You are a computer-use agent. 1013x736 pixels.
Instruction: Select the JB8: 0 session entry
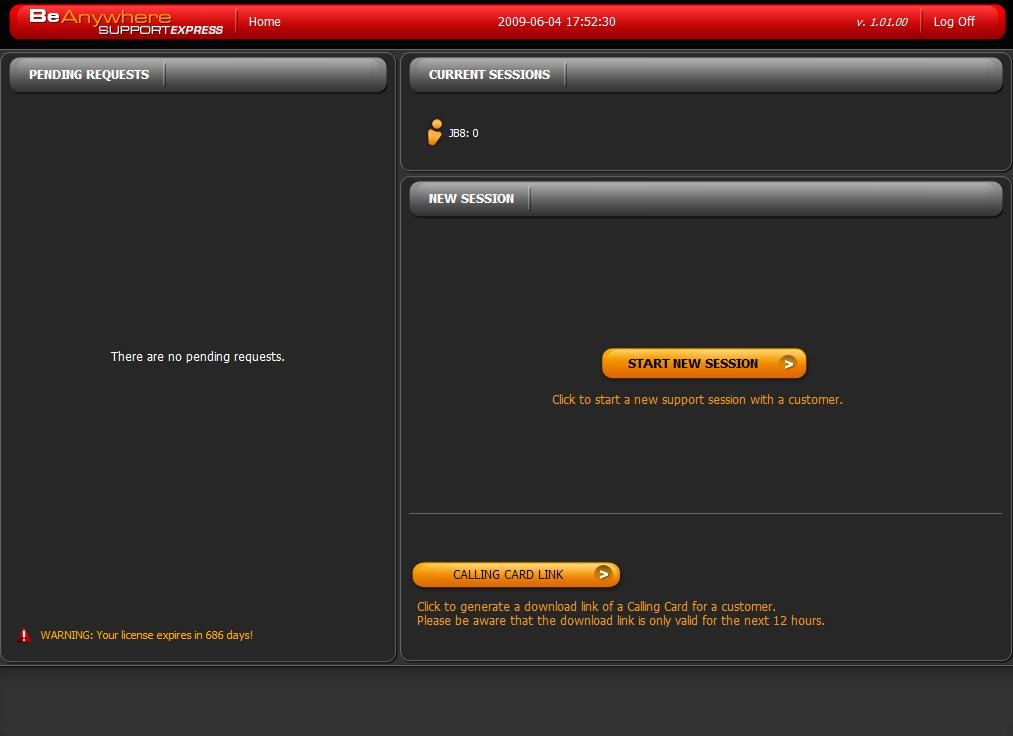463,133
